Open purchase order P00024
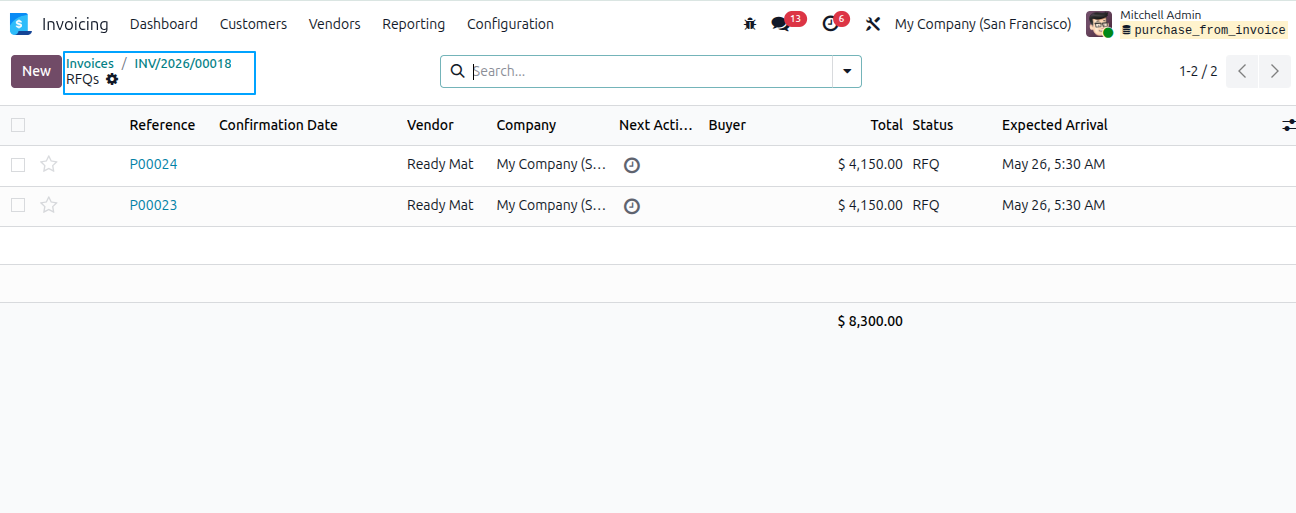The width and height of the screenshot is (1296, 513). pyautogui.click(x=153, y=164)
